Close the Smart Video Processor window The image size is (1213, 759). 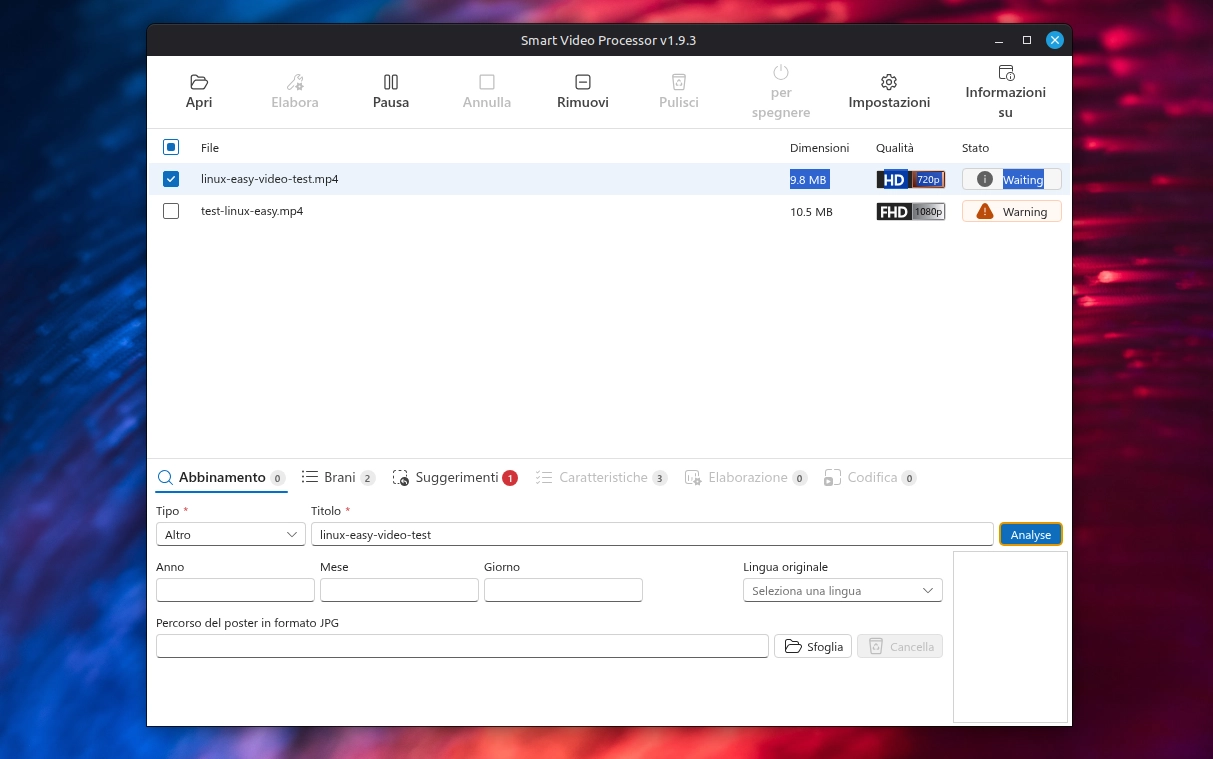[x=1055, y=40]
